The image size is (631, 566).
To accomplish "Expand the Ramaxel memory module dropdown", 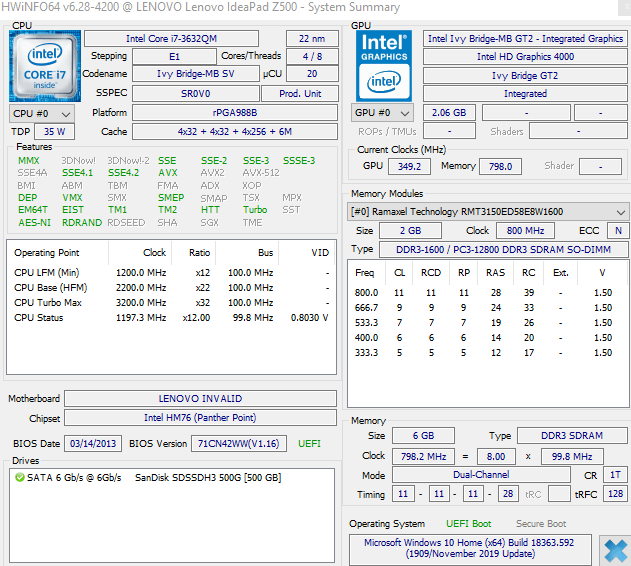I will coord(488,212).
